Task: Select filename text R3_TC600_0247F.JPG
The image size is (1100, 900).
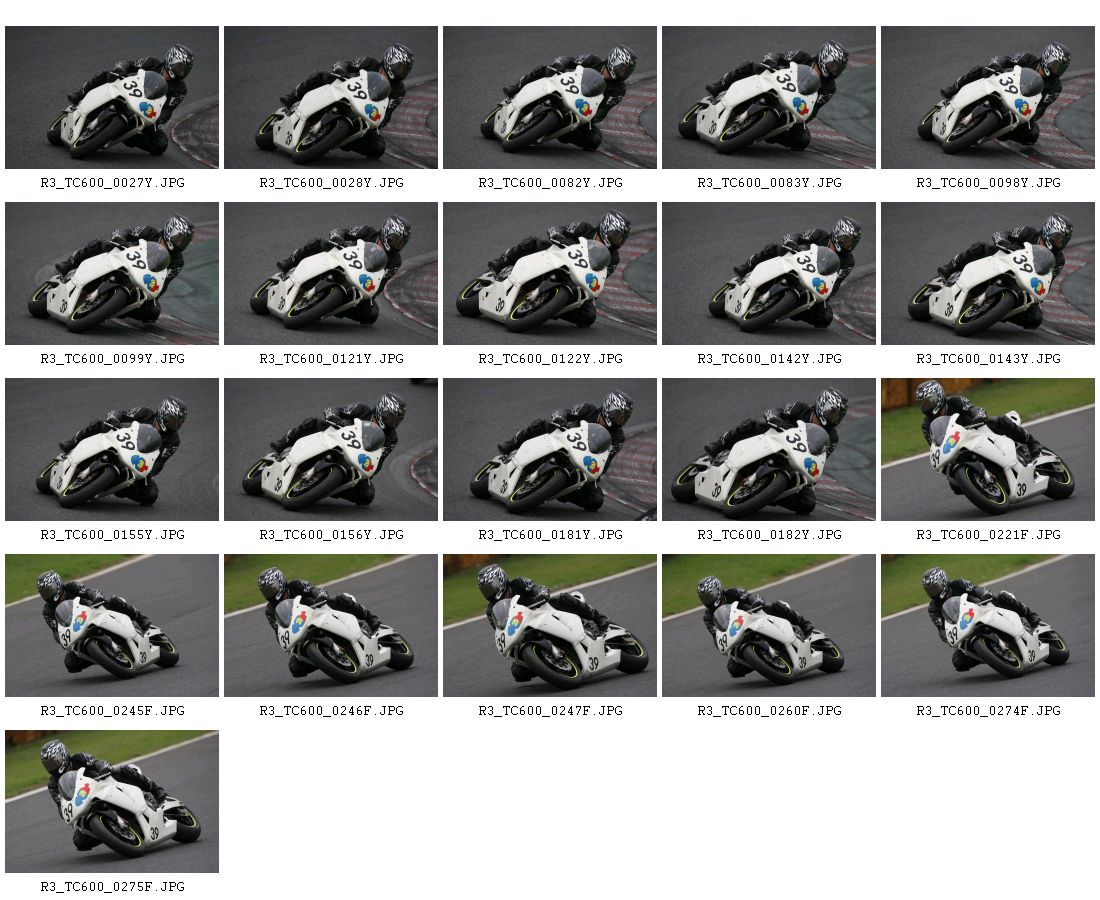Action: click(x=550, y=711)
